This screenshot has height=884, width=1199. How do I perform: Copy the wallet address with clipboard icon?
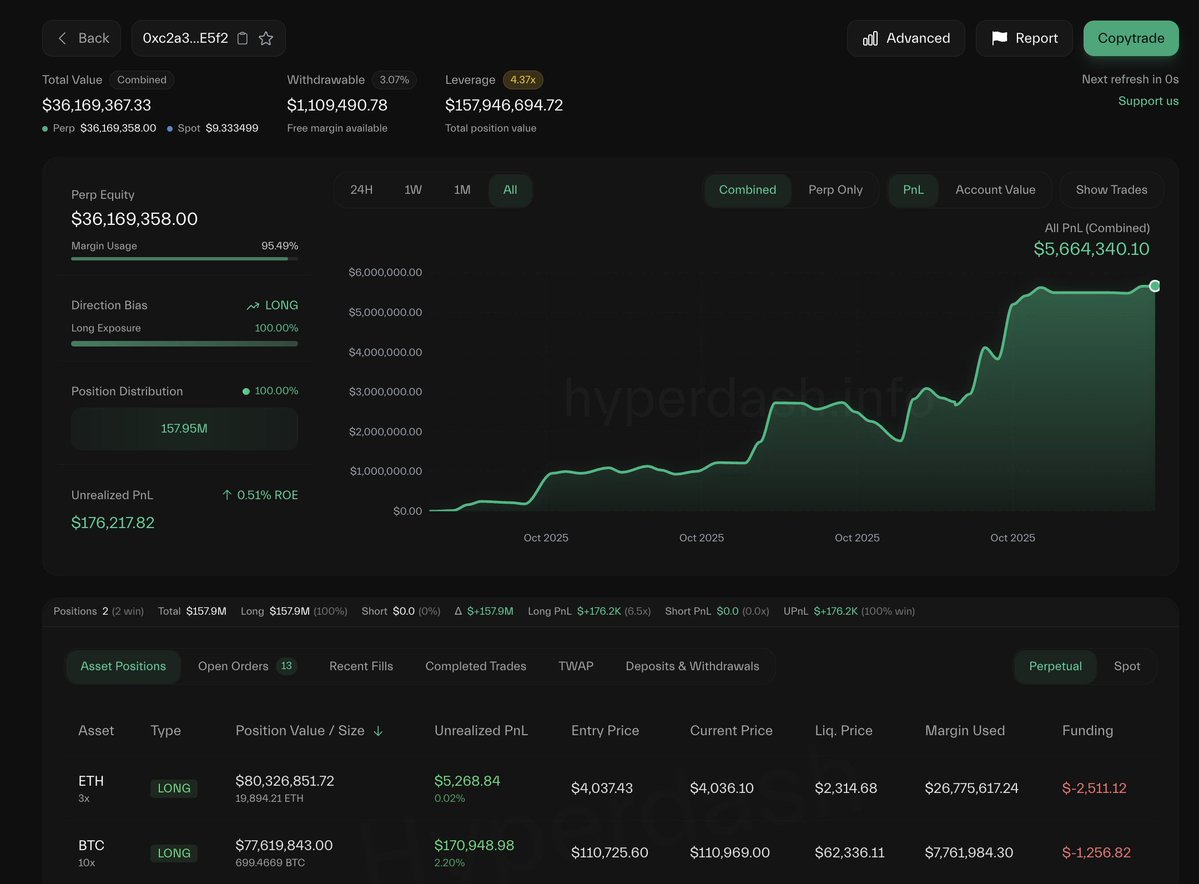243,38
